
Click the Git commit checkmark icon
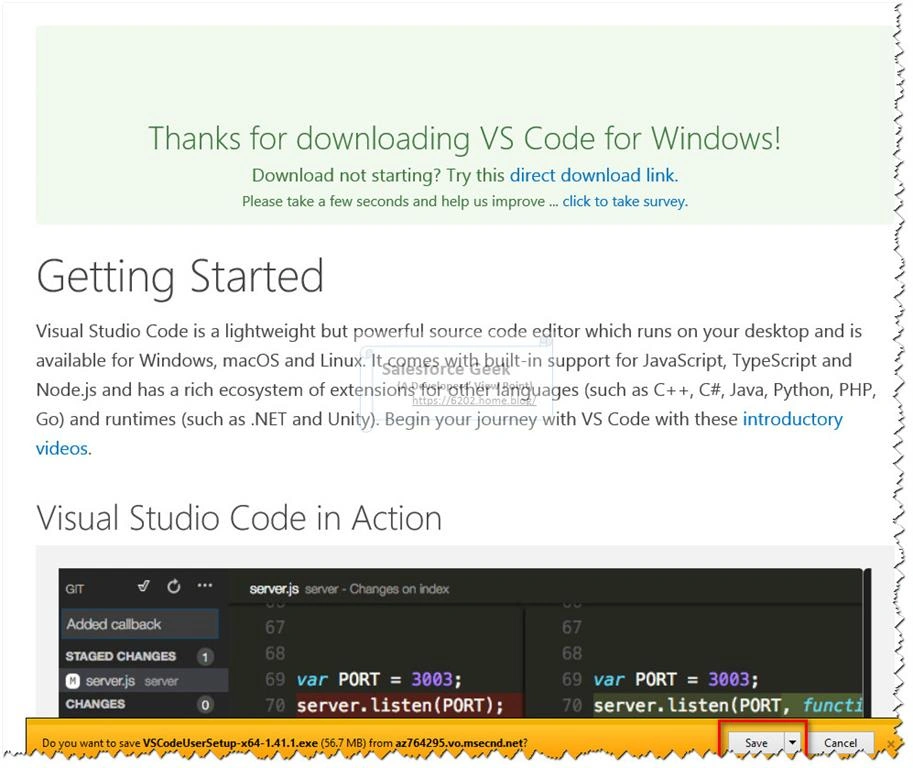coord(144,586)
